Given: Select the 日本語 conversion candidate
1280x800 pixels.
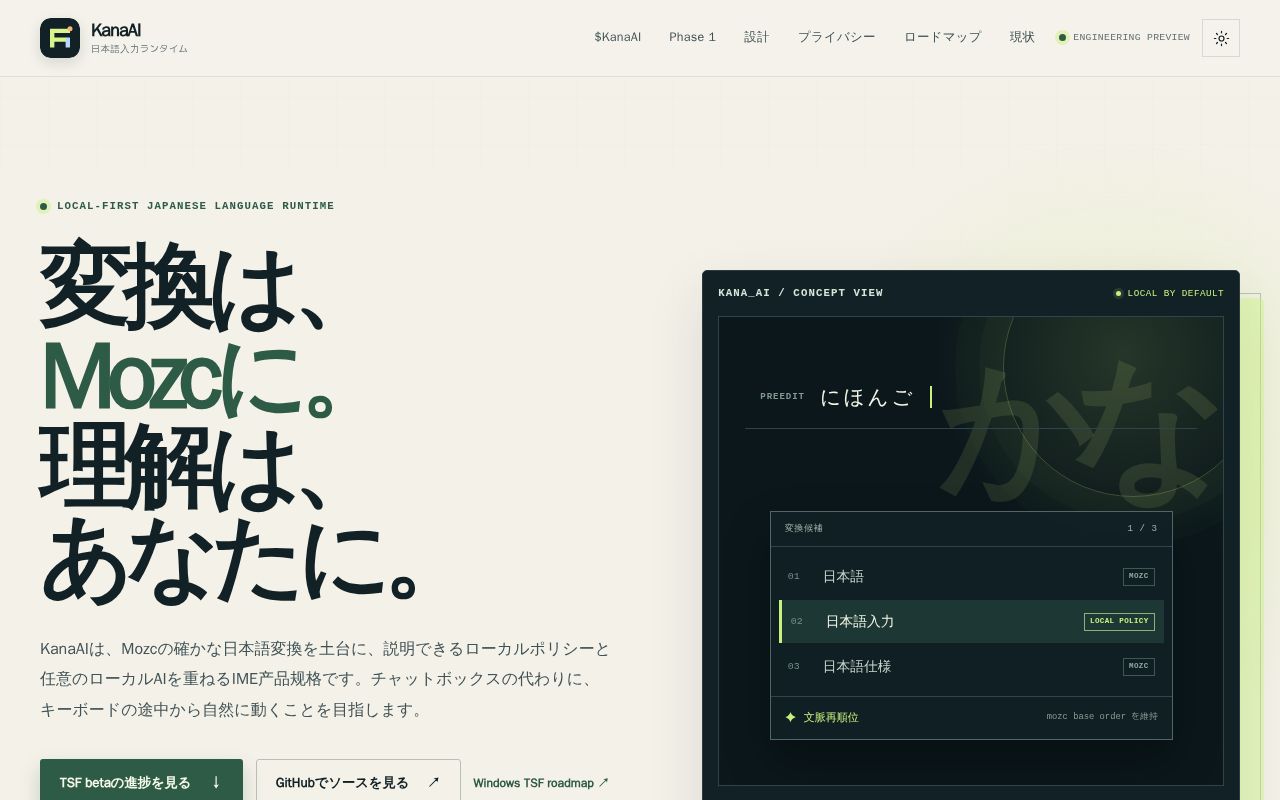Looking at the screenshot, I should (x=971, y=576).
